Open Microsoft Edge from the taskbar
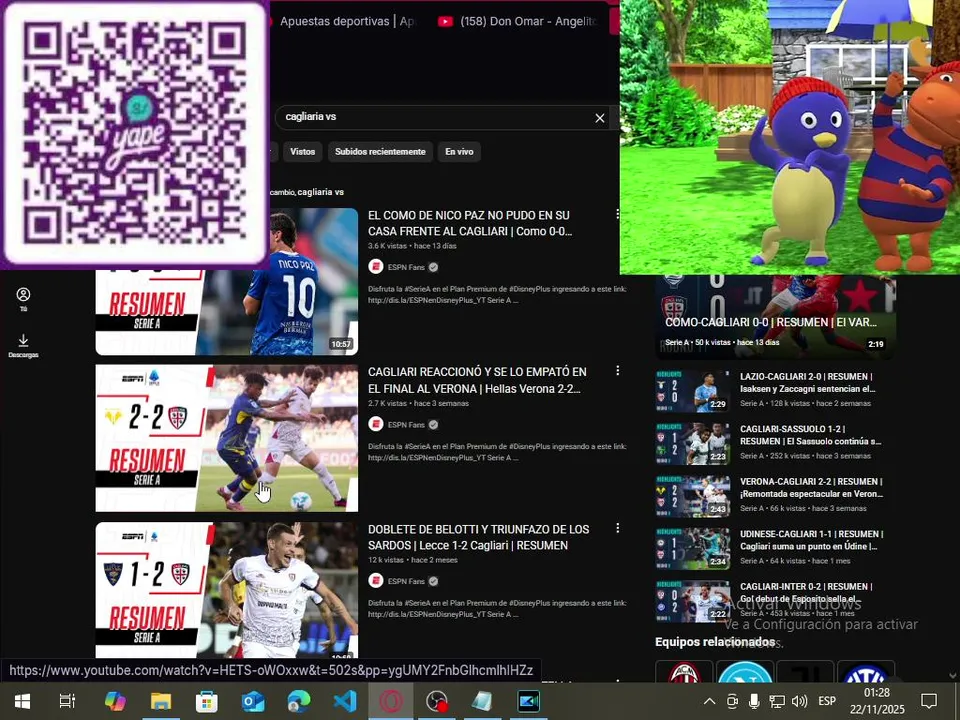 pos(299,701)
